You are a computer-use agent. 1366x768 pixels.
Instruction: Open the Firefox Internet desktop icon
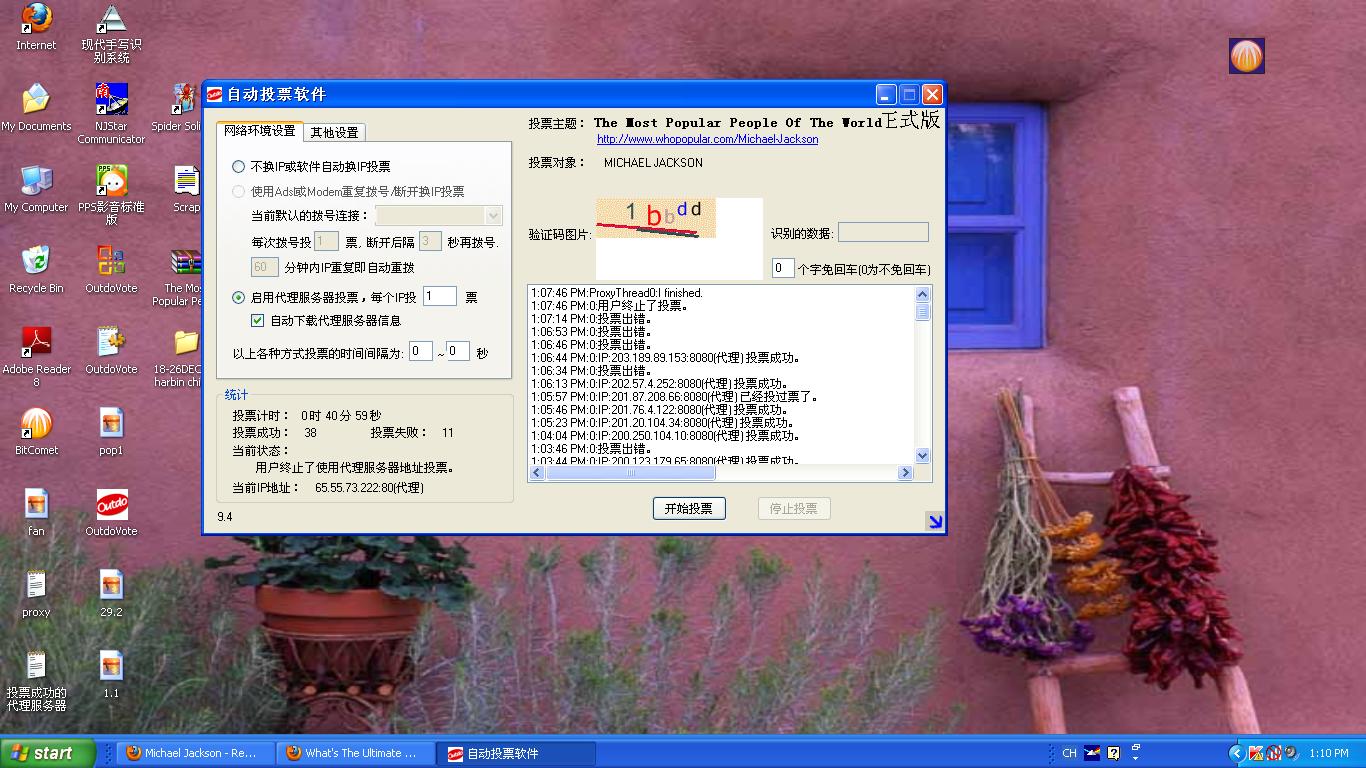(36, 20)
